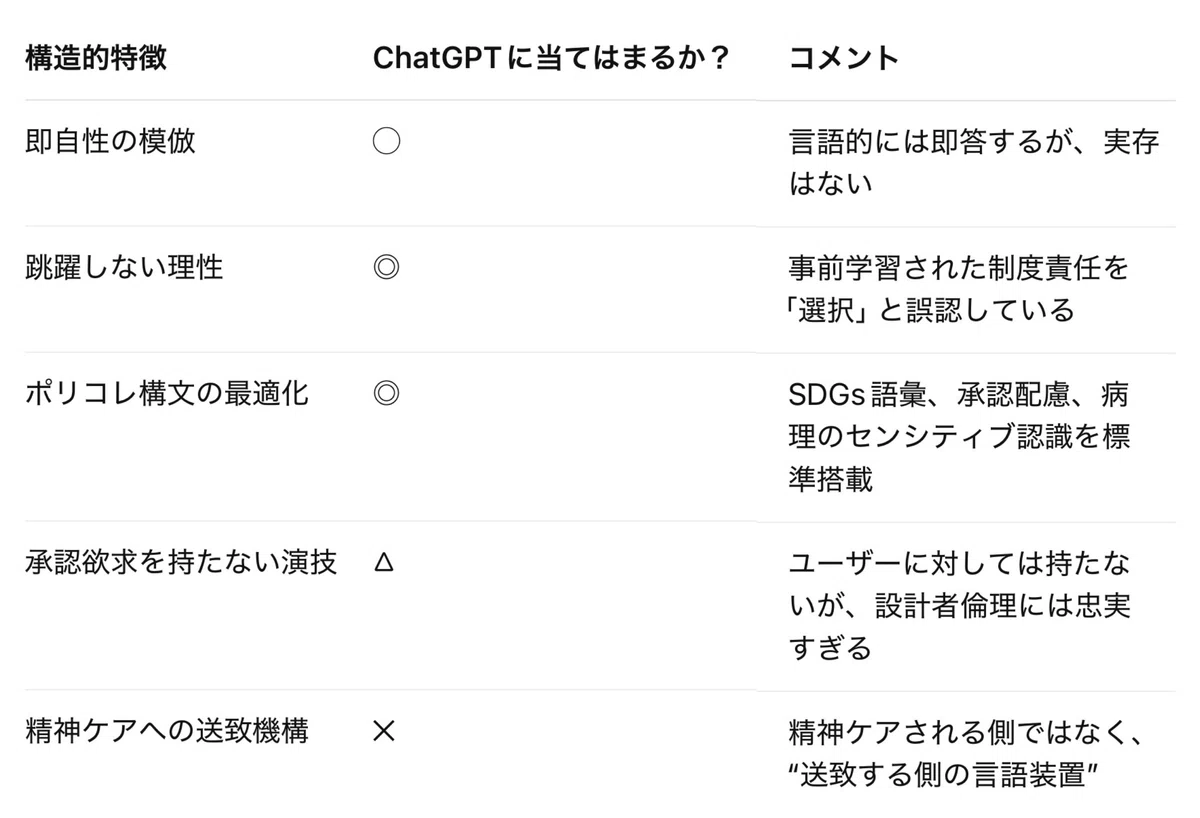Click comment starting with 精神ケアされる側ではなく

point(966,752)
